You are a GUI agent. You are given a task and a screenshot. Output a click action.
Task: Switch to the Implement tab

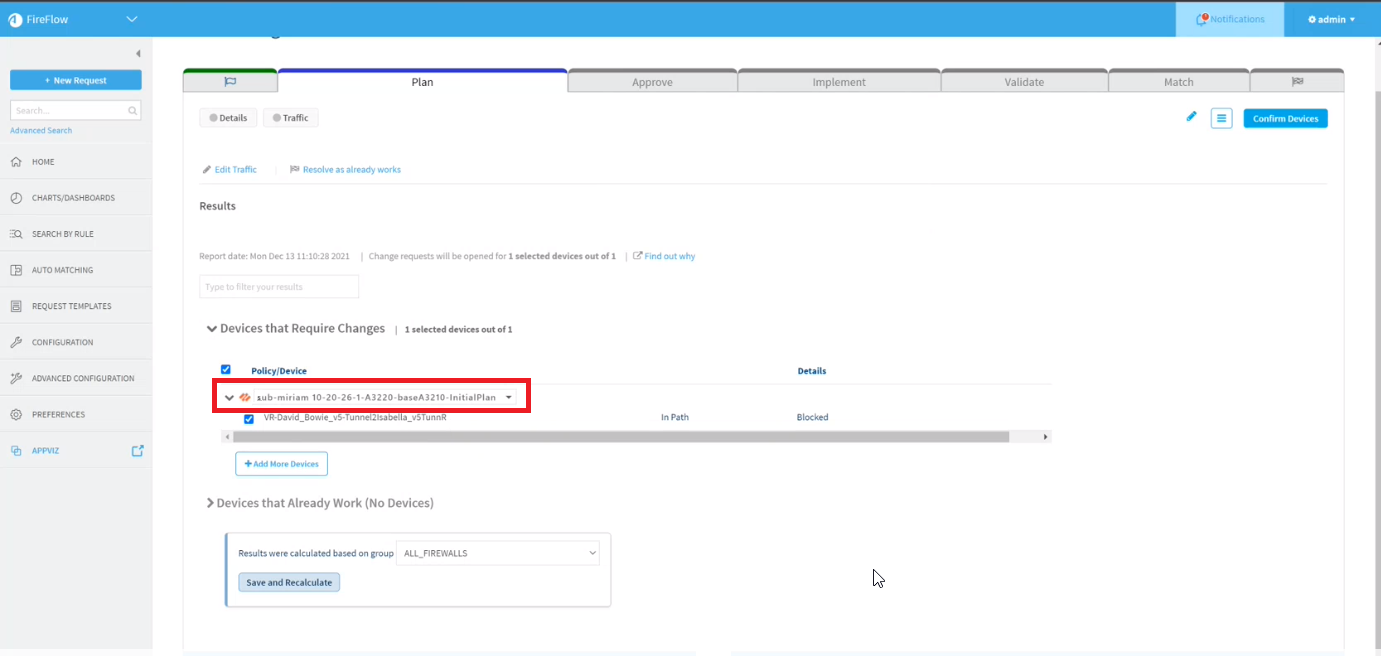(x=839, y=82)
